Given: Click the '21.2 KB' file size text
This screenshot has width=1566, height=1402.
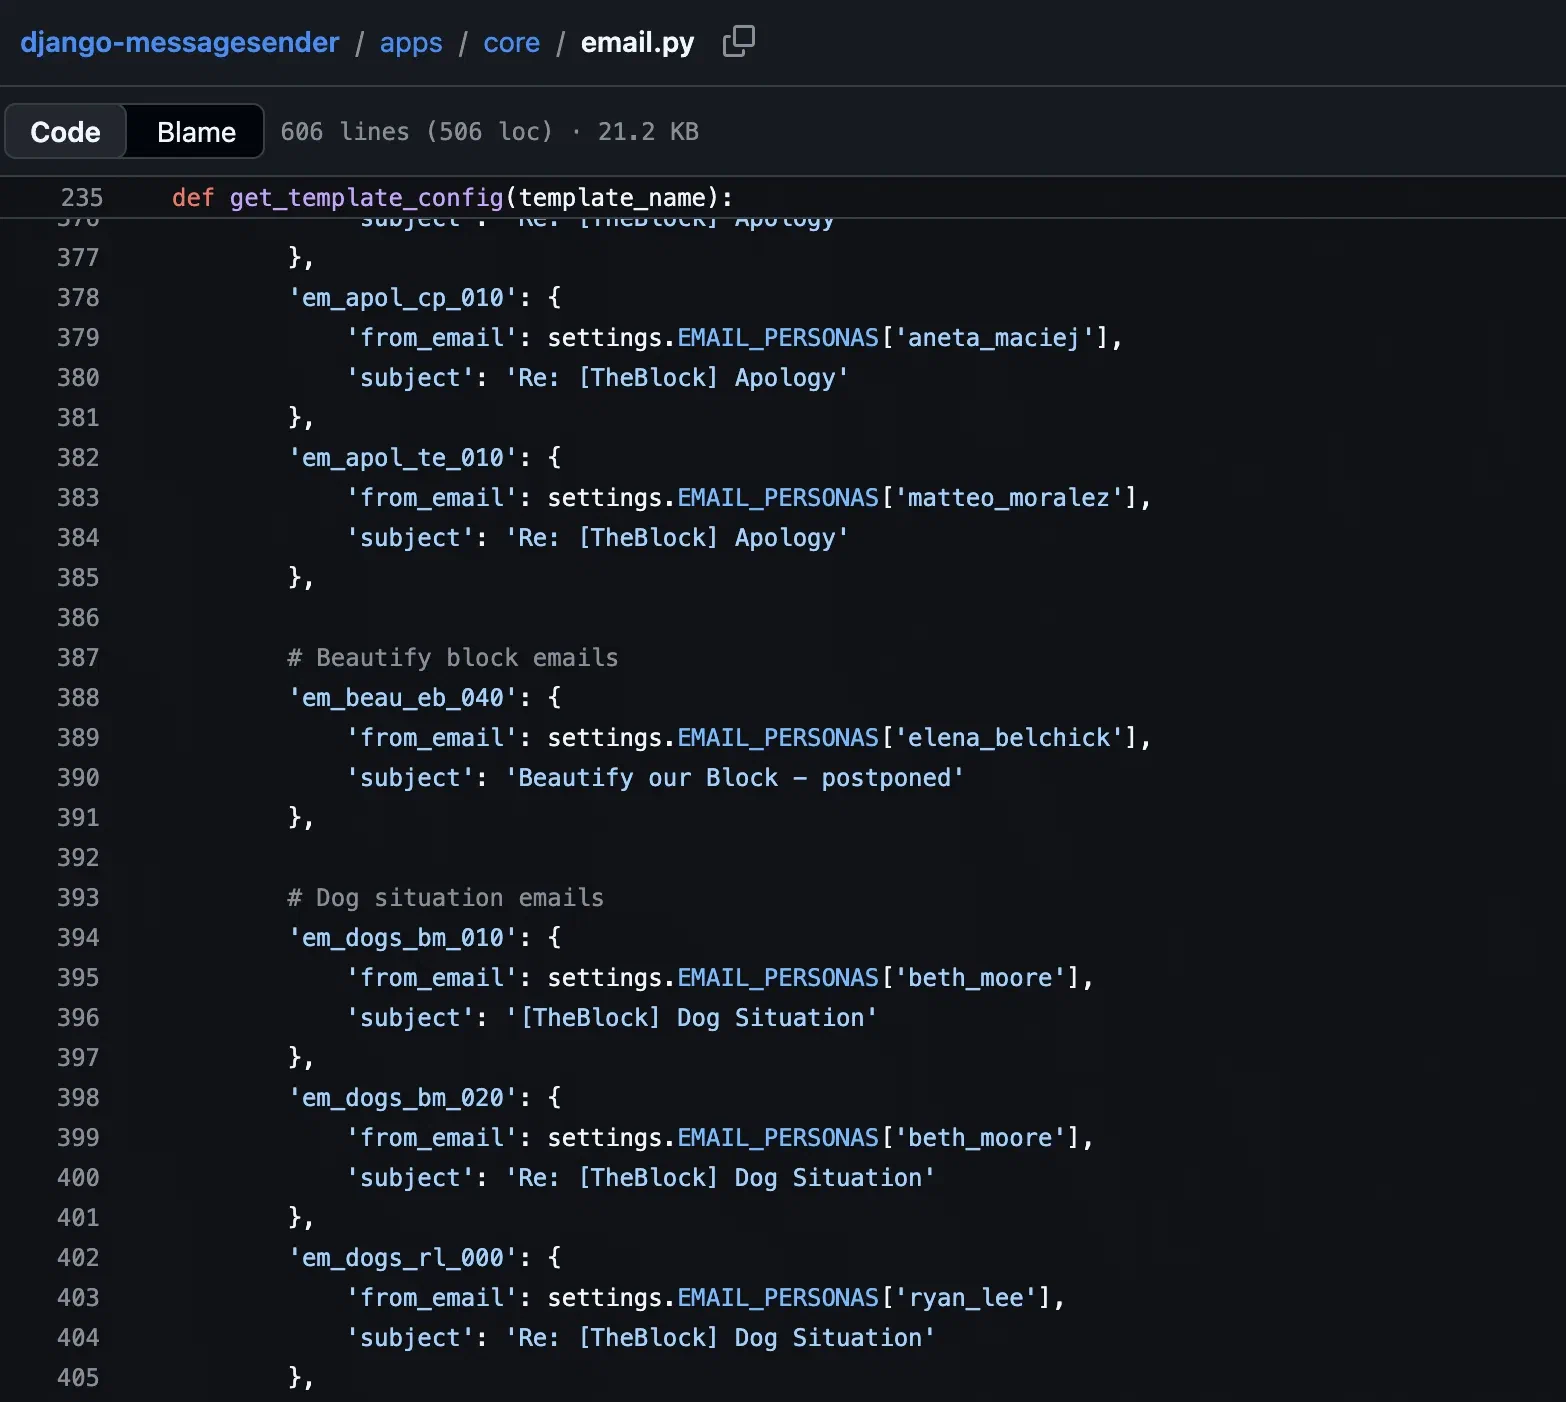Looking at the screenshot, I should [648, 132].
